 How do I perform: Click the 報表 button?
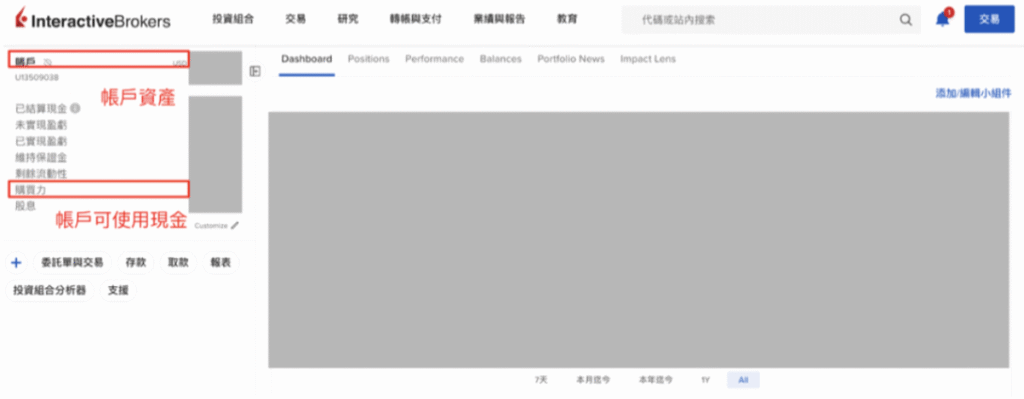(221, 263)
